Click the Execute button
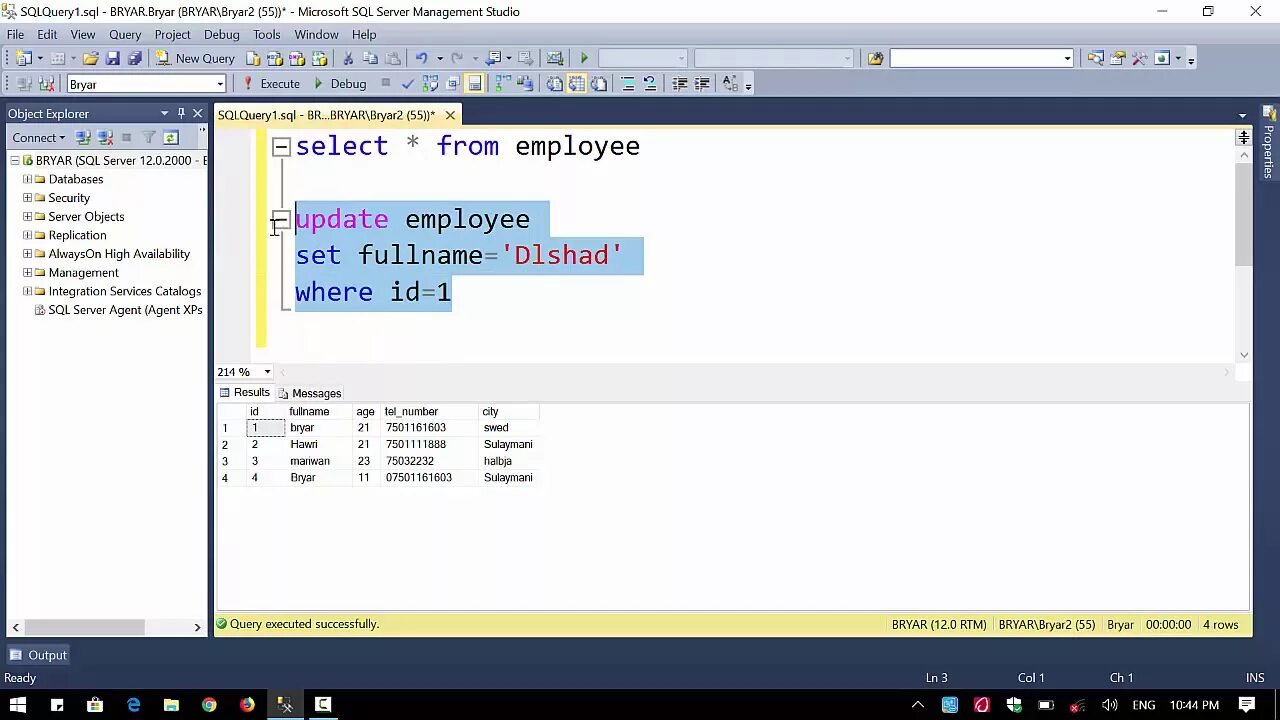The image size is (1280, 720). coord(271,84)
